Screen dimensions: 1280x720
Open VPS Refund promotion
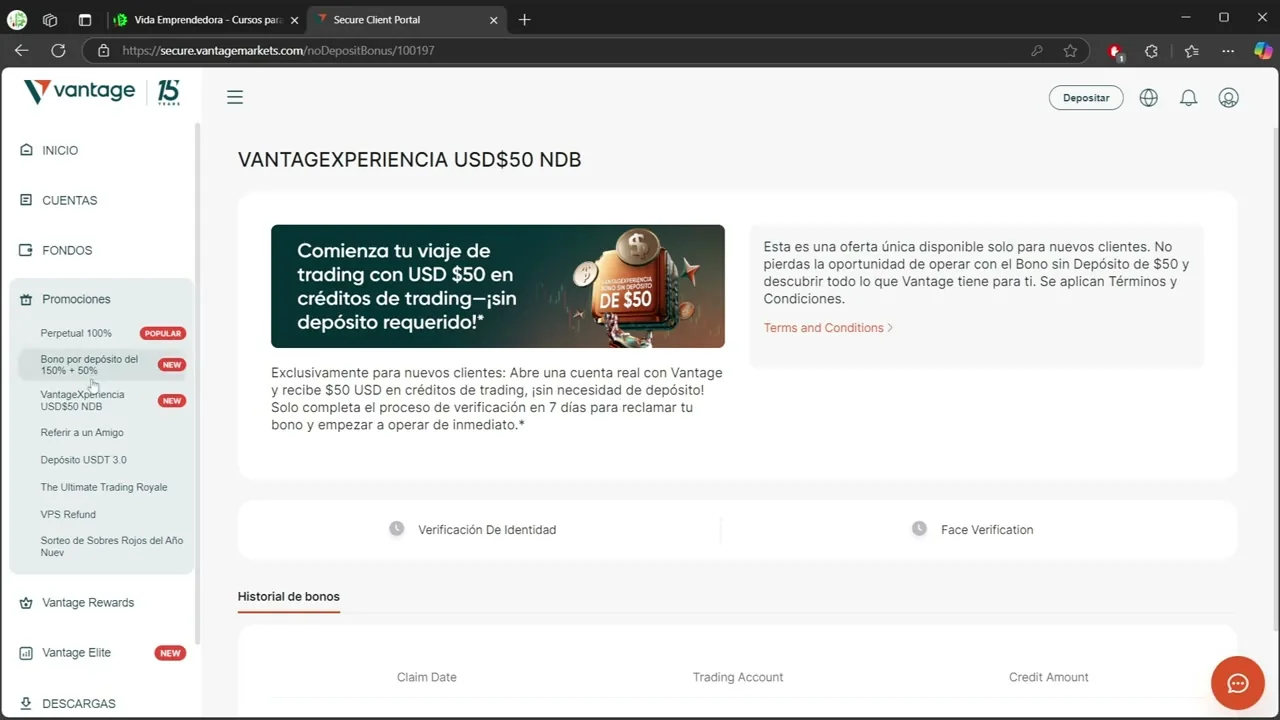coord(68,514)
